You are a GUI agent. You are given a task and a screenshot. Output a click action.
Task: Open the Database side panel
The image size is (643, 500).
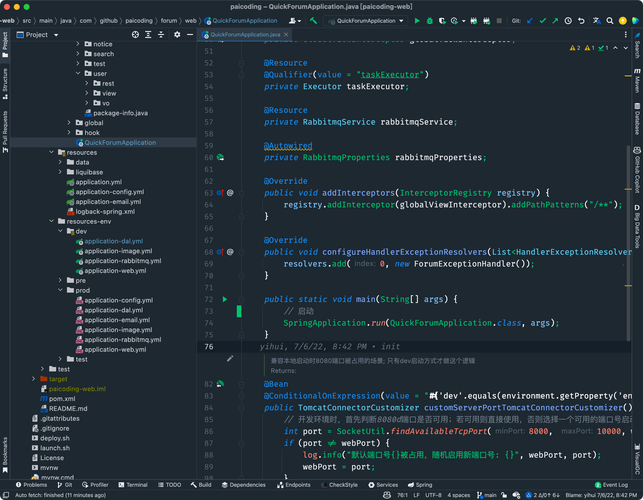tap(636, 117)
